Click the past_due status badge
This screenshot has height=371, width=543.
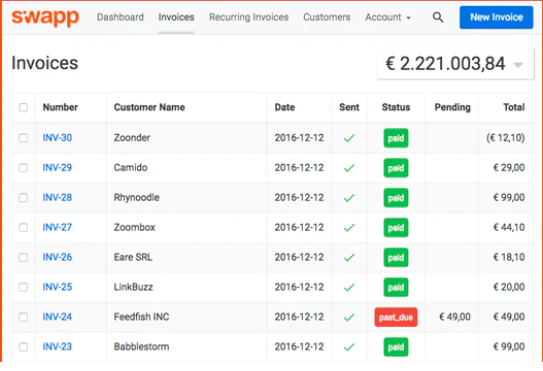(x=396, y=317)
